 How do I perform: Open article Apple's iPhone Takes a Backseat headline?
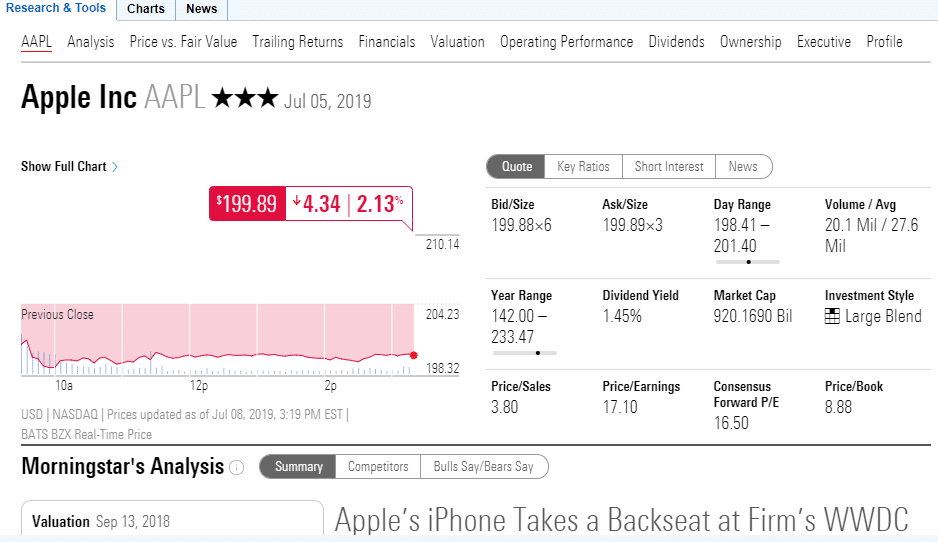[622, 519]
